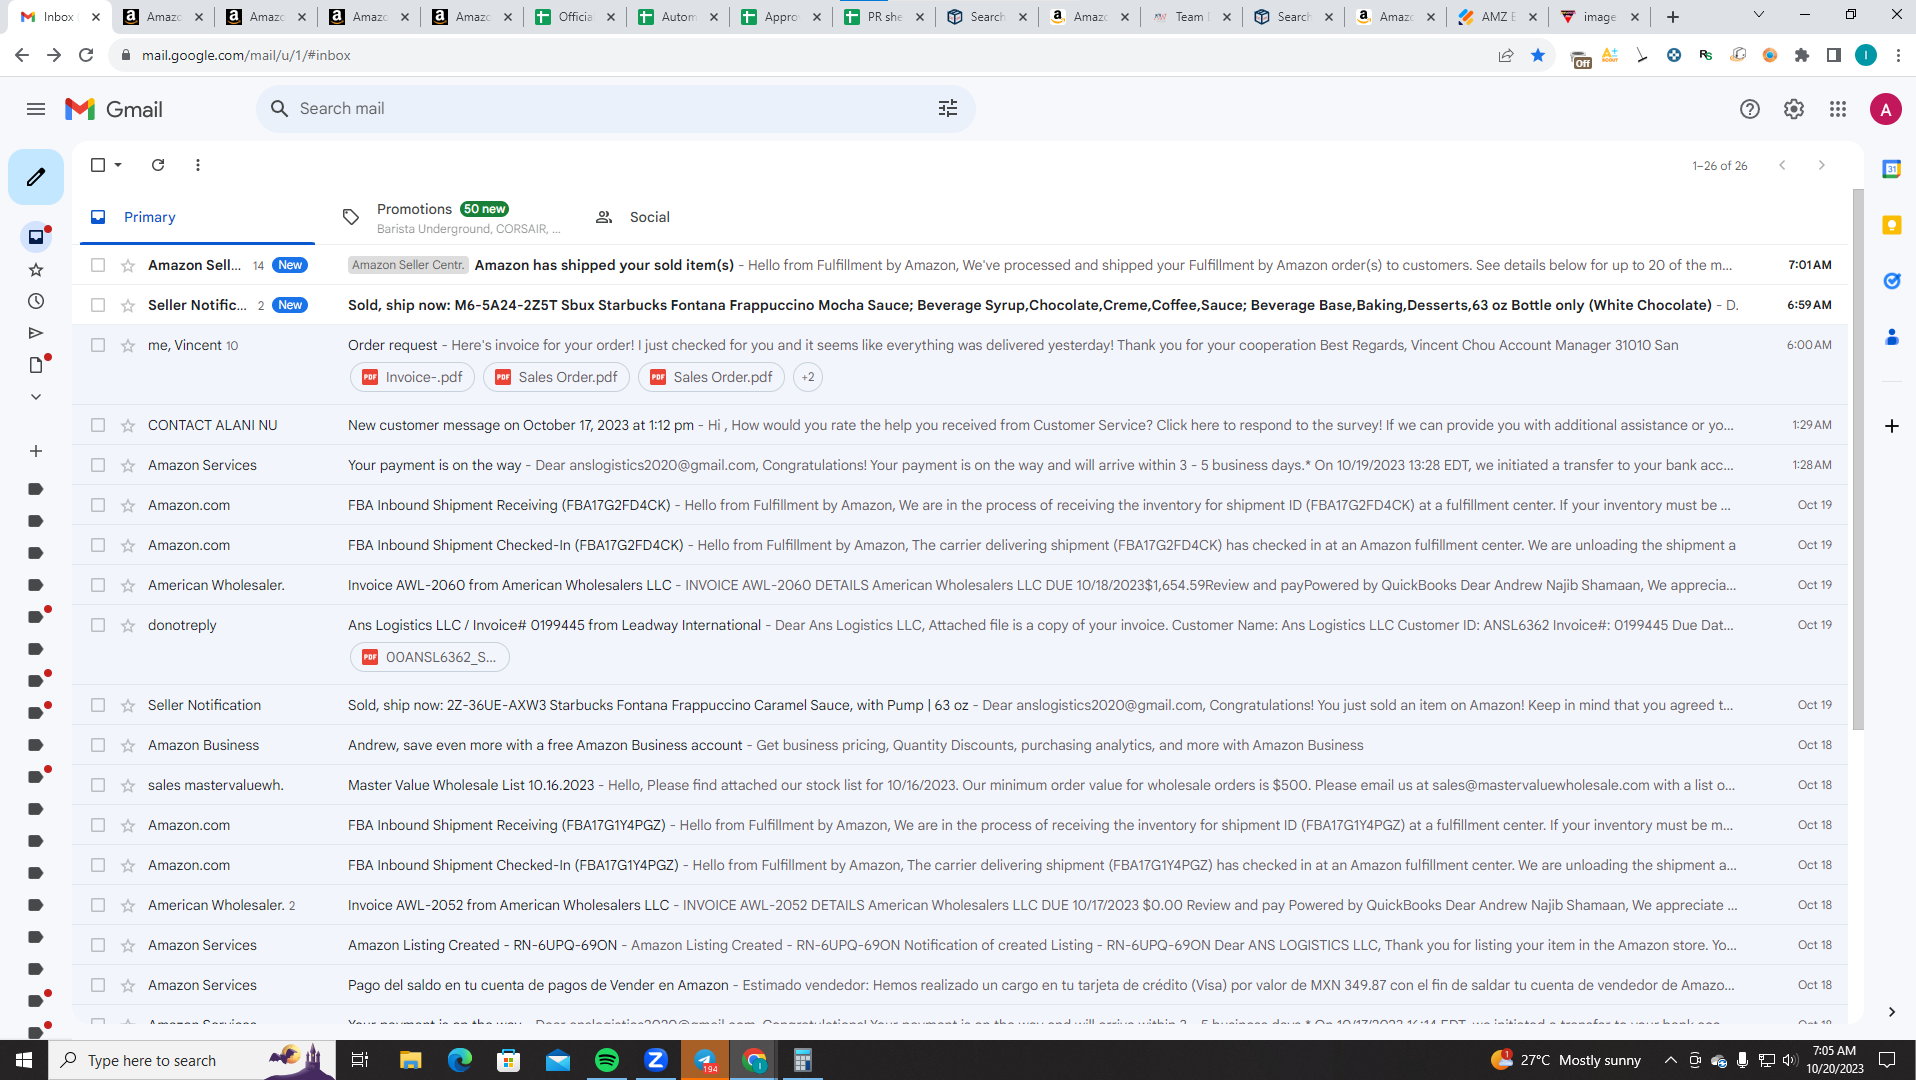Show hidden system tray icons

coord(1671,1060)
